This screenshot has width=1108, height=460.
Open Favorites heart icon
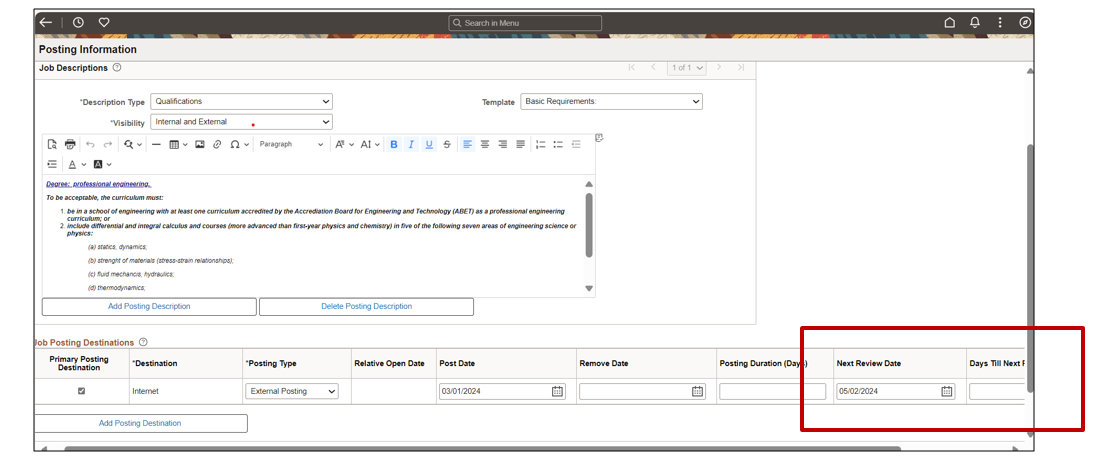[104, 23]
